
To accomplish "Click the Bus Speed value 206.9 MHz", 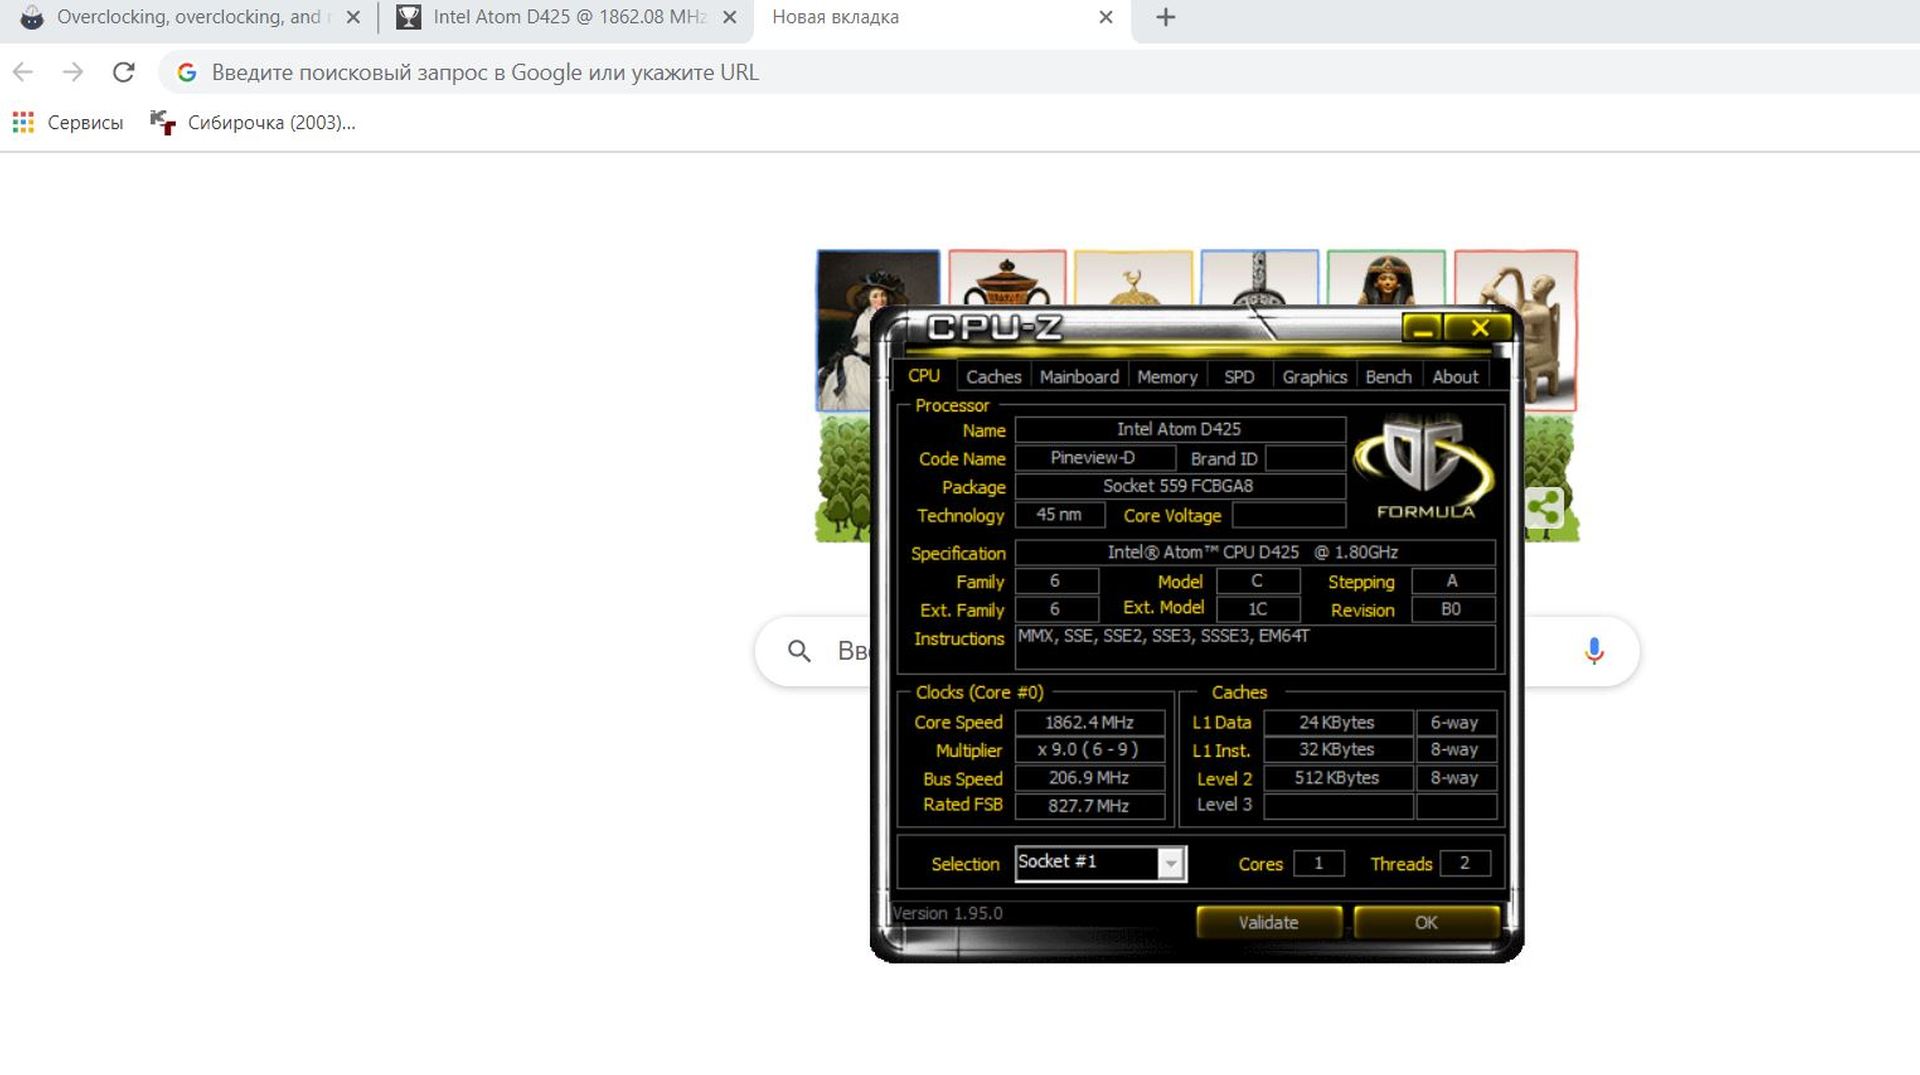I will (1090, 778).
